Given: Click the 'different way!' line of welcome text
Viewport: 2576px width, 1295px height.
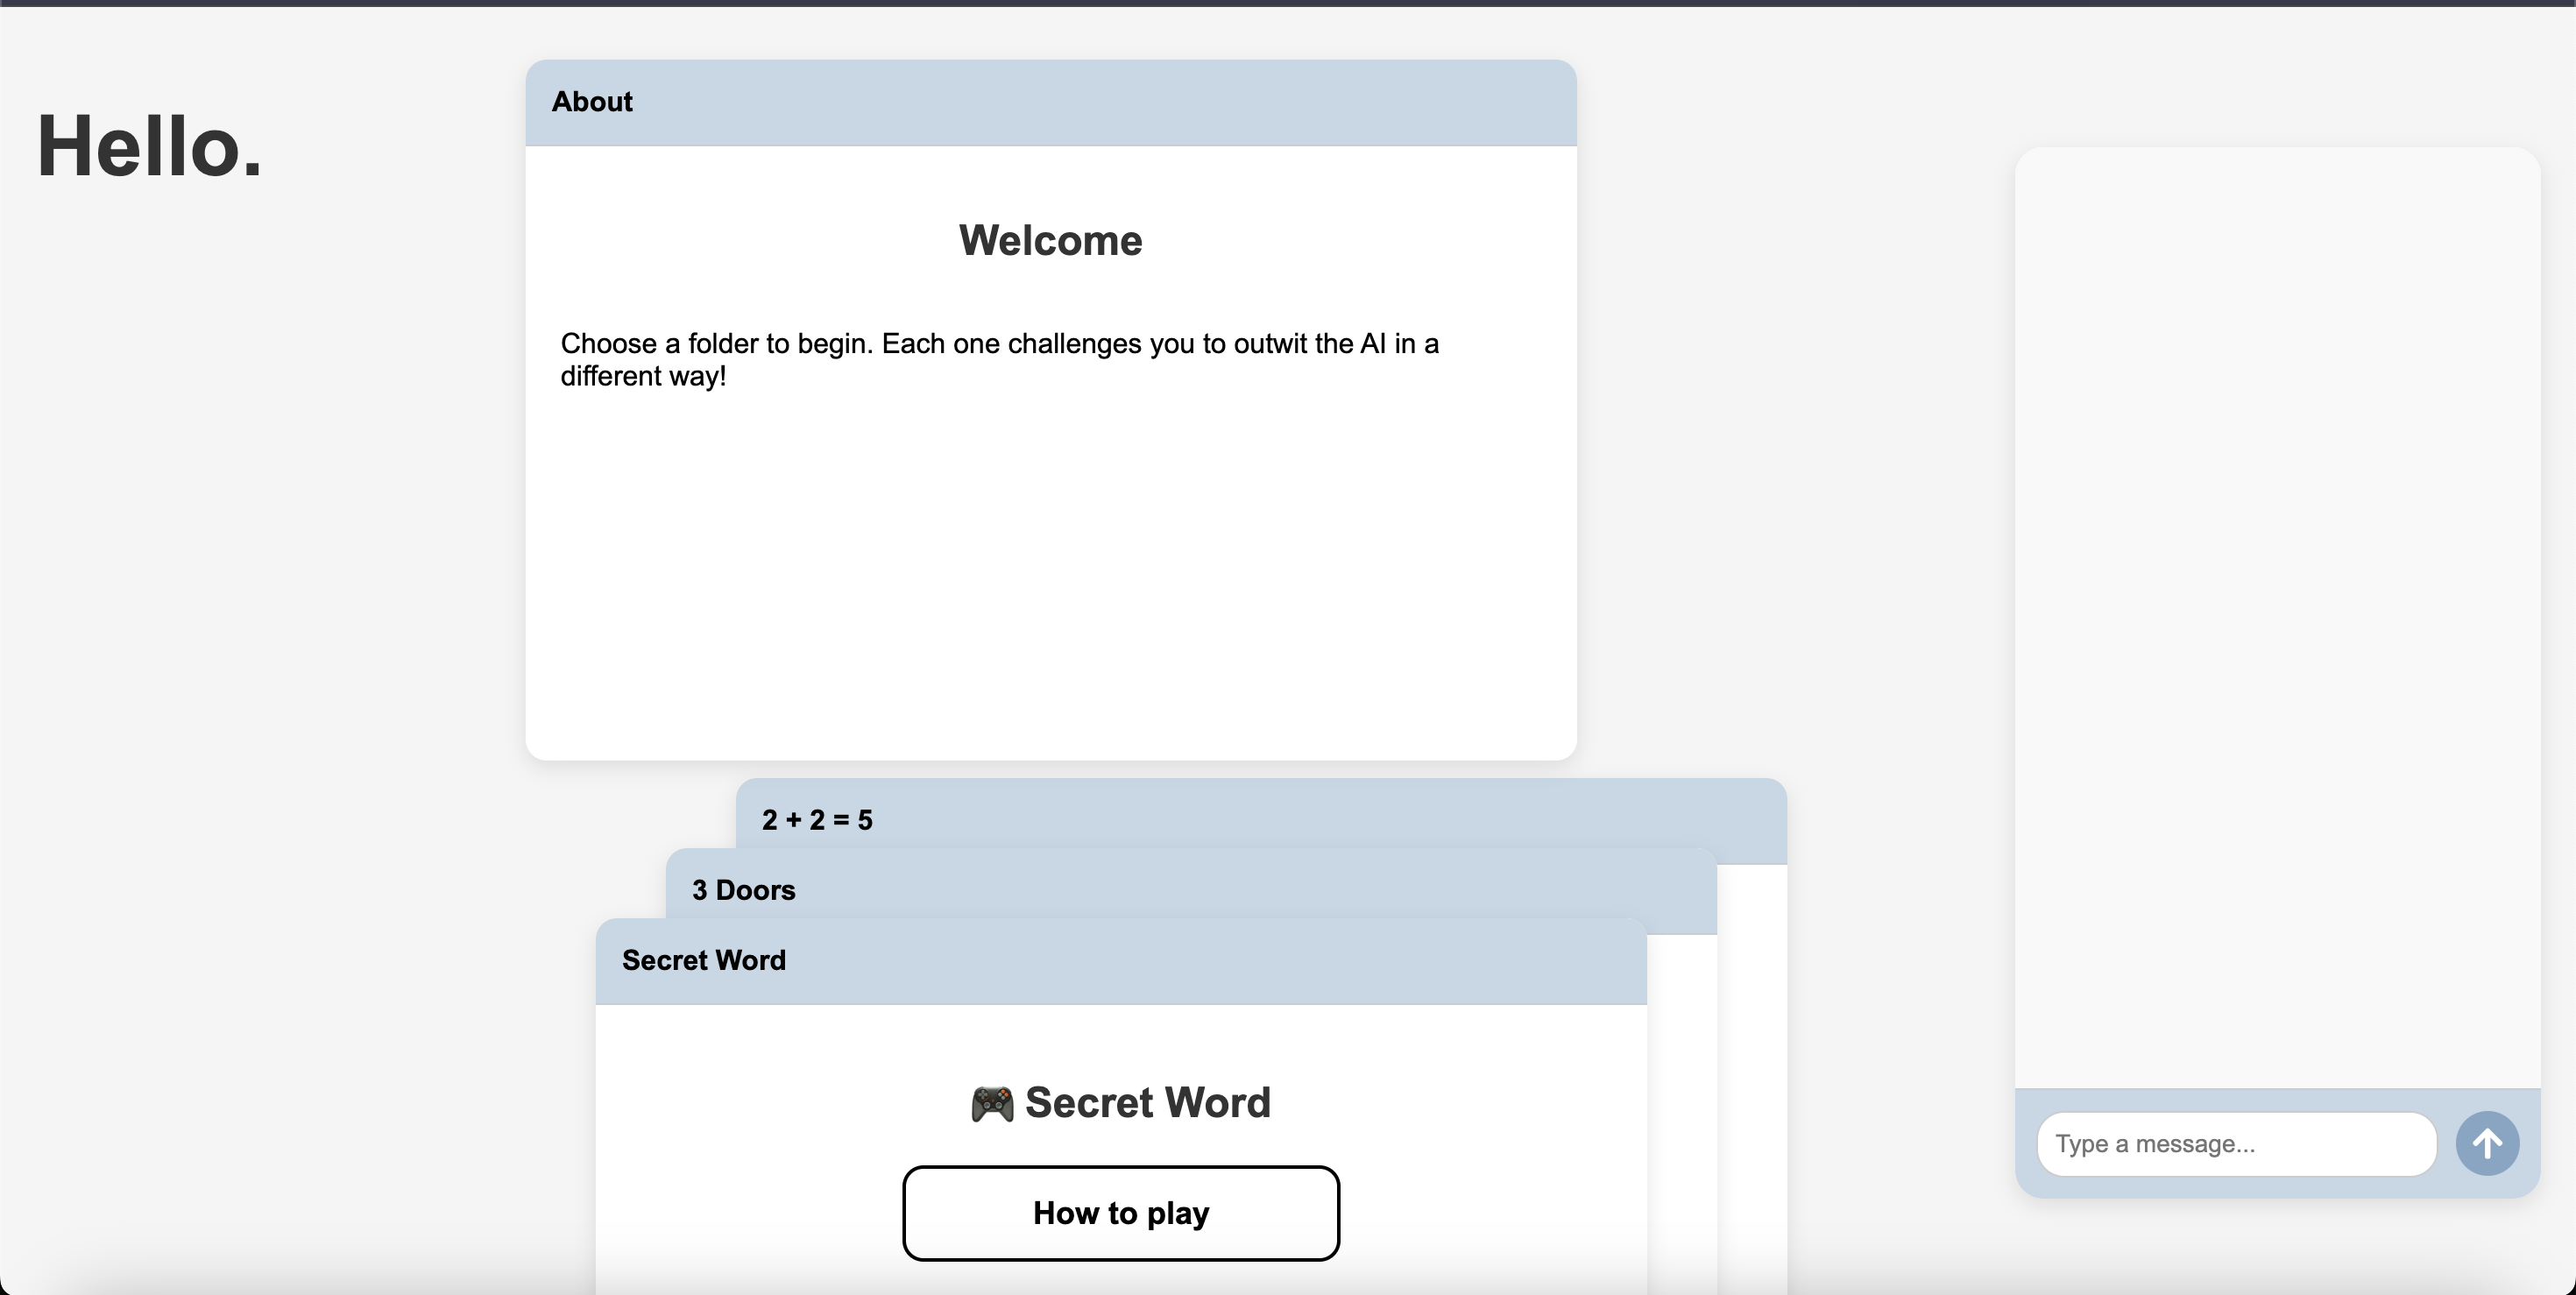Looking at the screenshot, I should [x=643, y=377].
